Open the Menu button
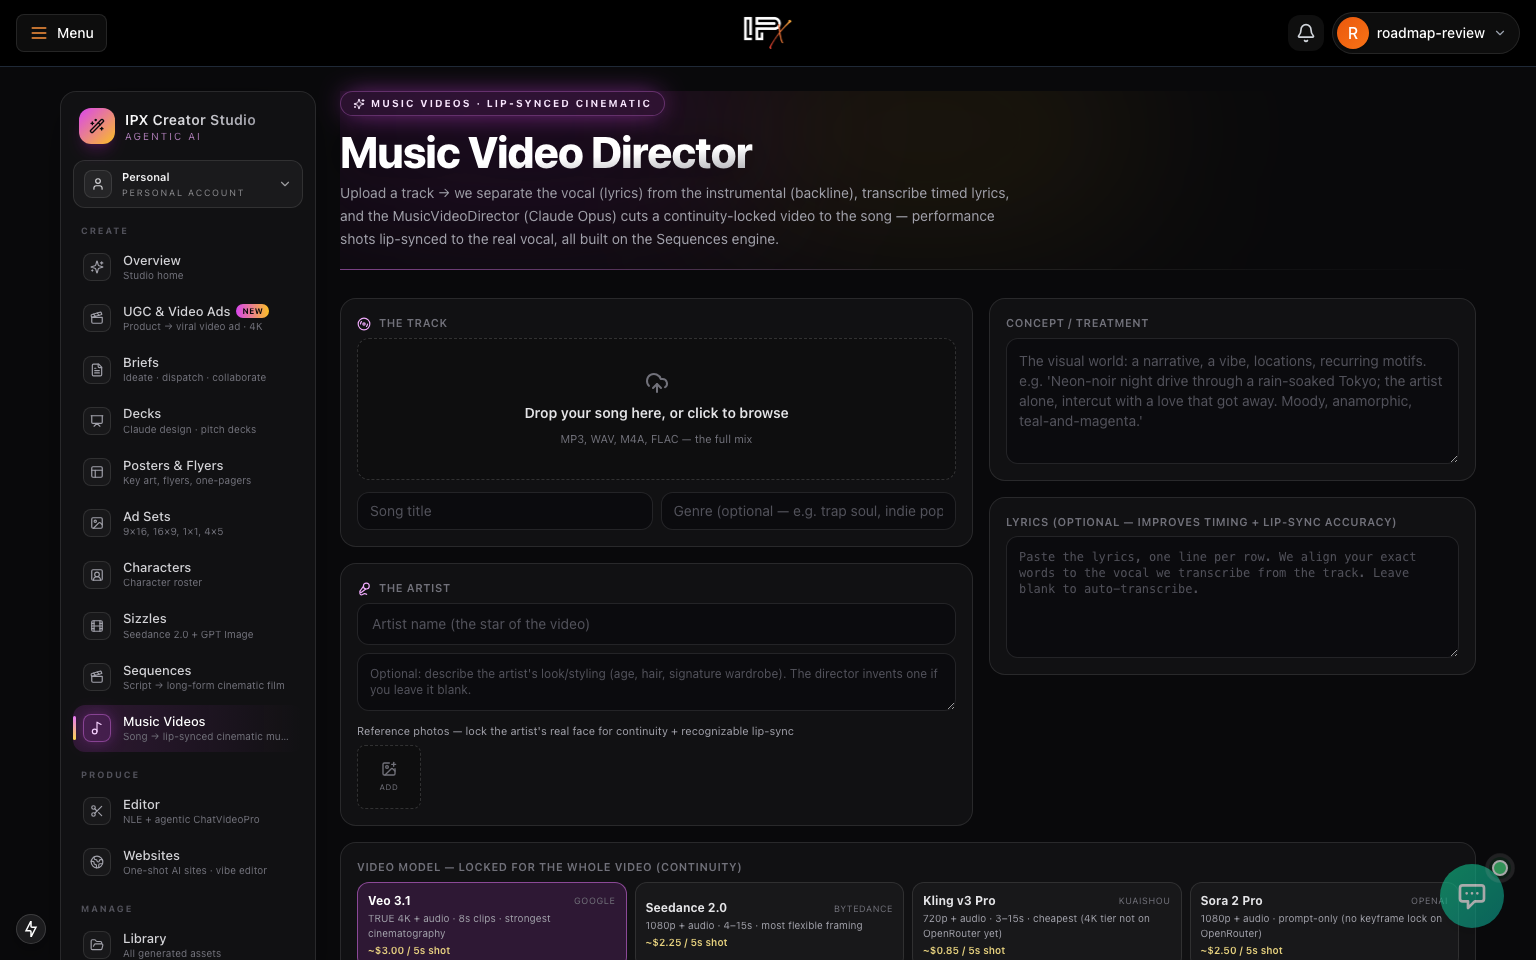 pos(61,33)
